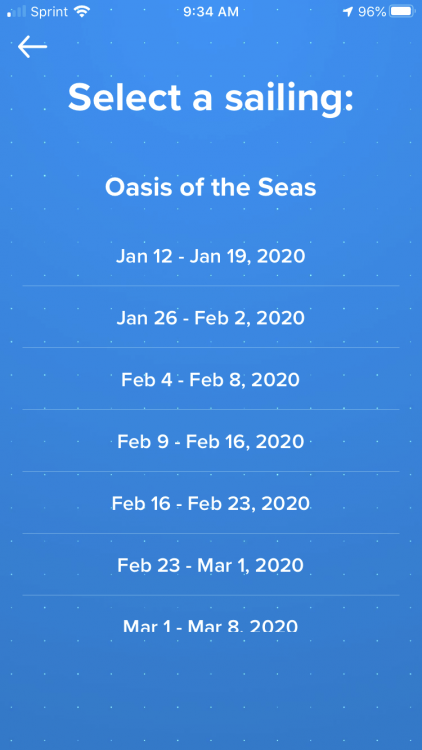Click the Select a sailing heading
This screenshot has width=422, height=750.
[x=211, y=98]
